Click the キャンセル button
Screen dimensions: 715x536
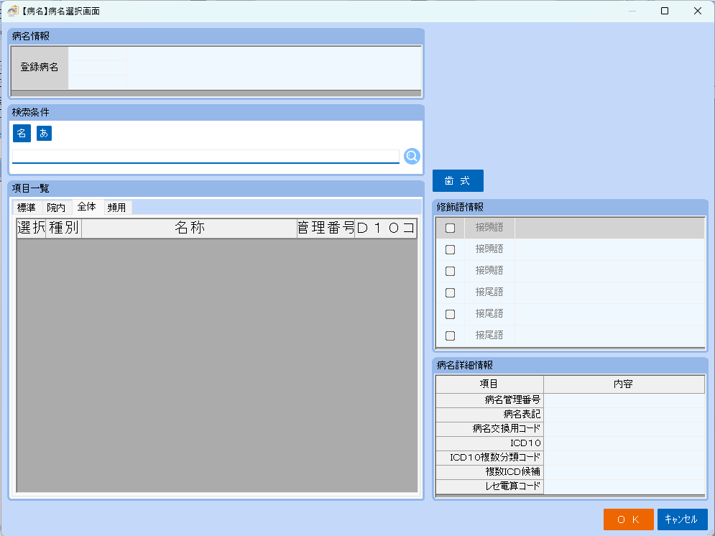point(682,519)
